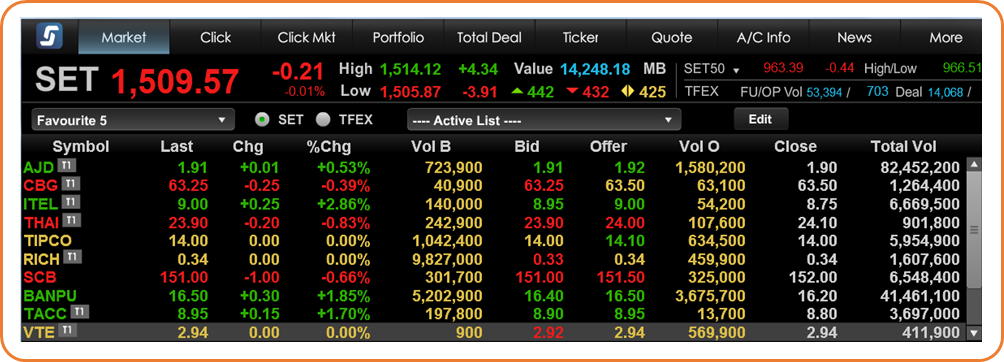
Task: Go to the Portfolio tab
Action: coord(398,37)
